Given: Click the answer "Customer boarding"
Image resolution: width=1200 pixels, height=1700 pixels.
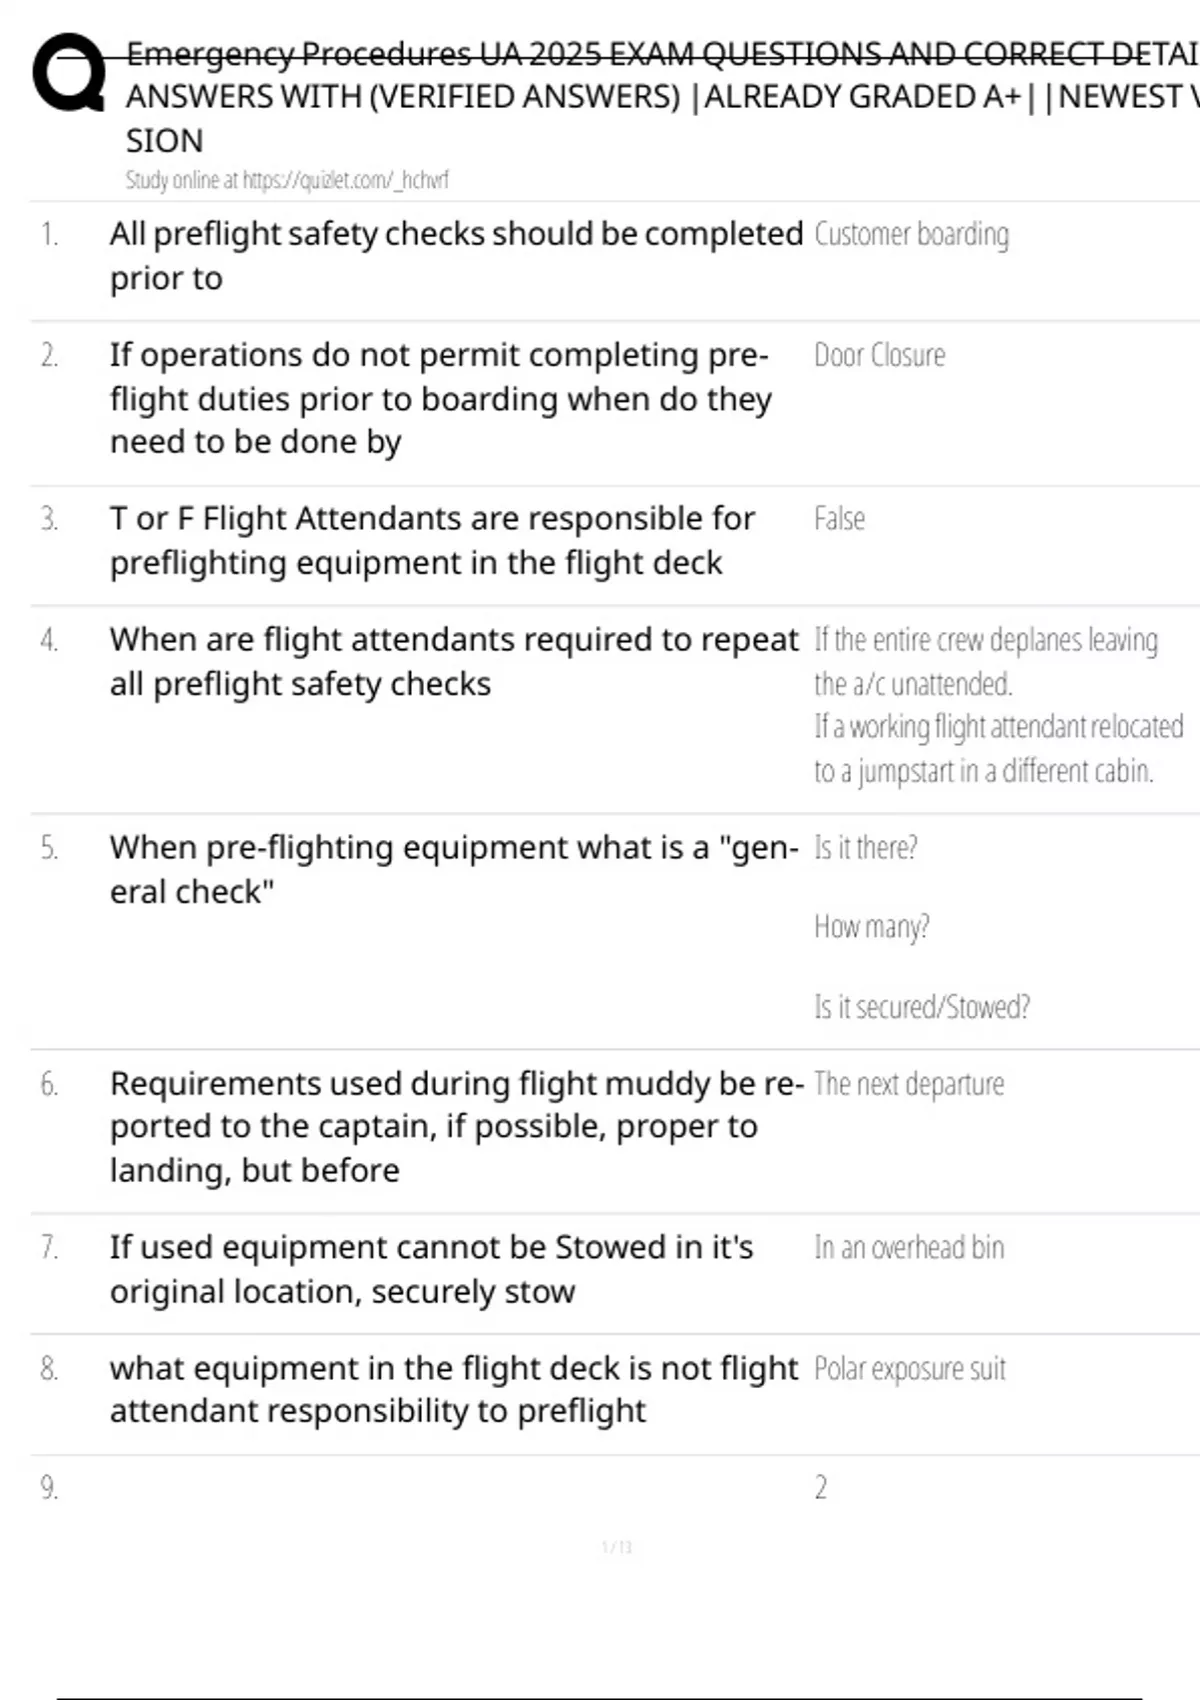Looking at the screenshot, I should pos(911,234).
